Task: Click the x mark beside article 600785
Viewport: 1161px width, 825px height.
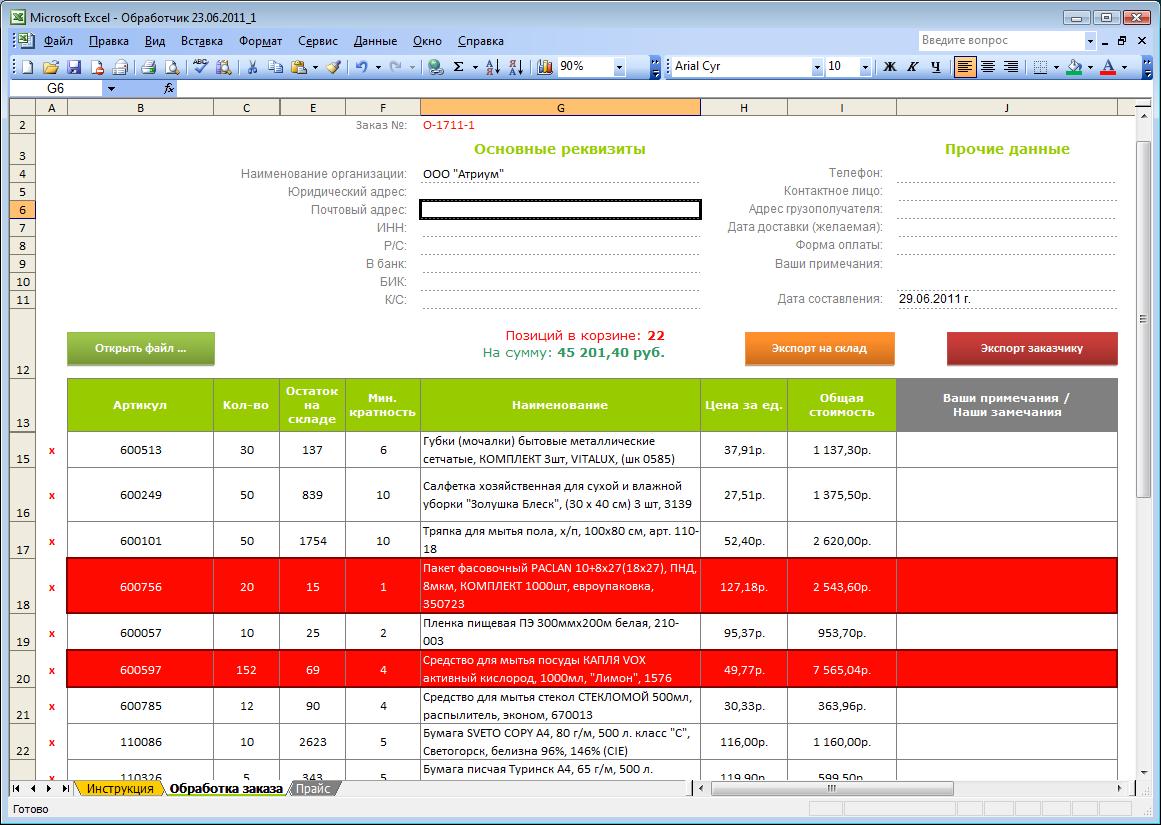Action: click(52, 707)
